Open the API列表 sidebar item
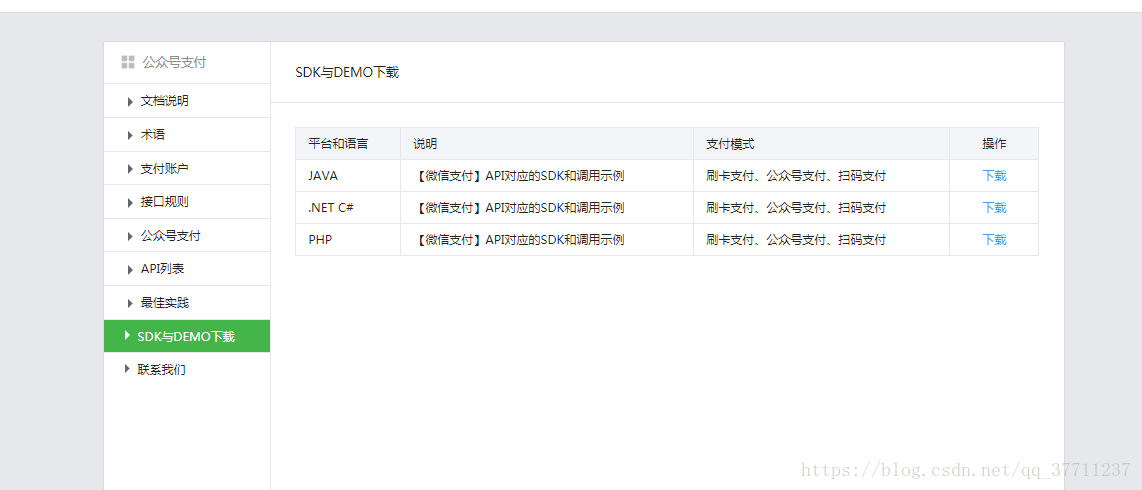 click(187, 269)
